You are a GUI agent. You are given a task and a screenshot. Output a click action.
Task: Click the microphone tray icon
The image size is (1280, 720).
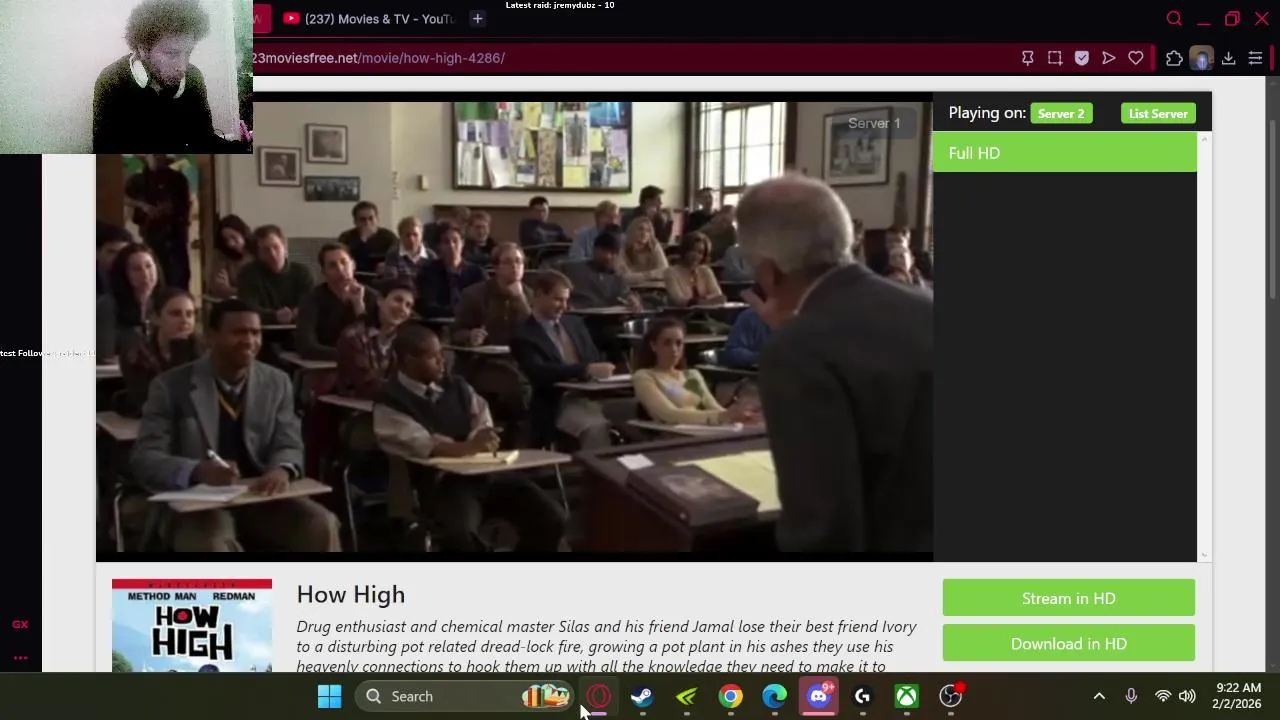click(x=1131, y=696)
